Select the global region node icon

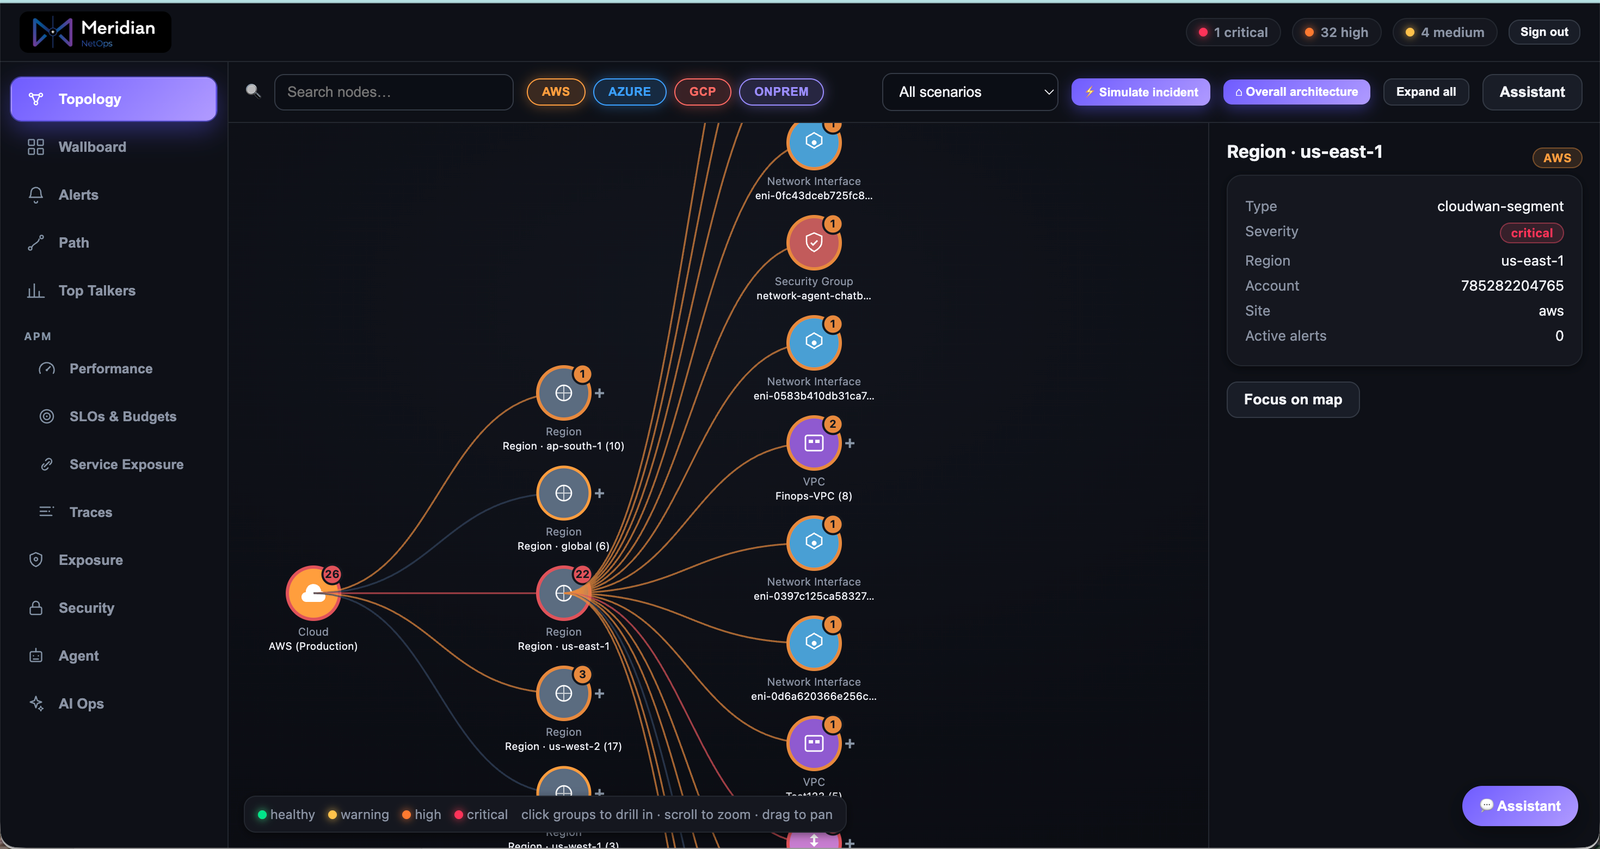[564, 493]
